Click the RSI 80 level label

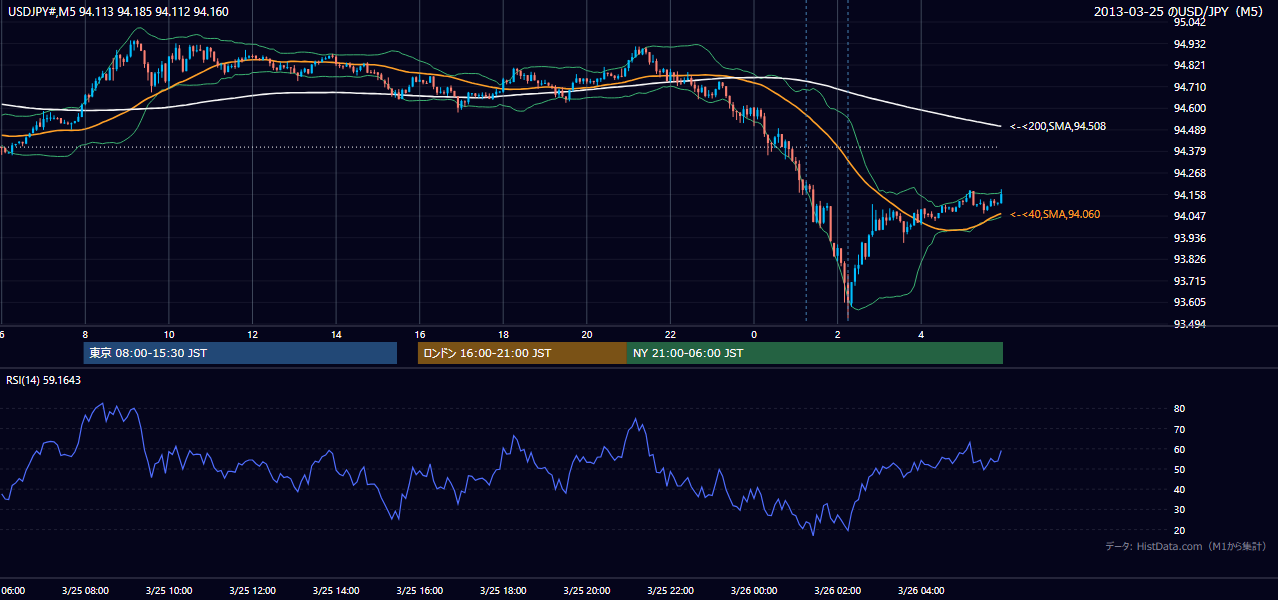click(x=1179, y=409)
